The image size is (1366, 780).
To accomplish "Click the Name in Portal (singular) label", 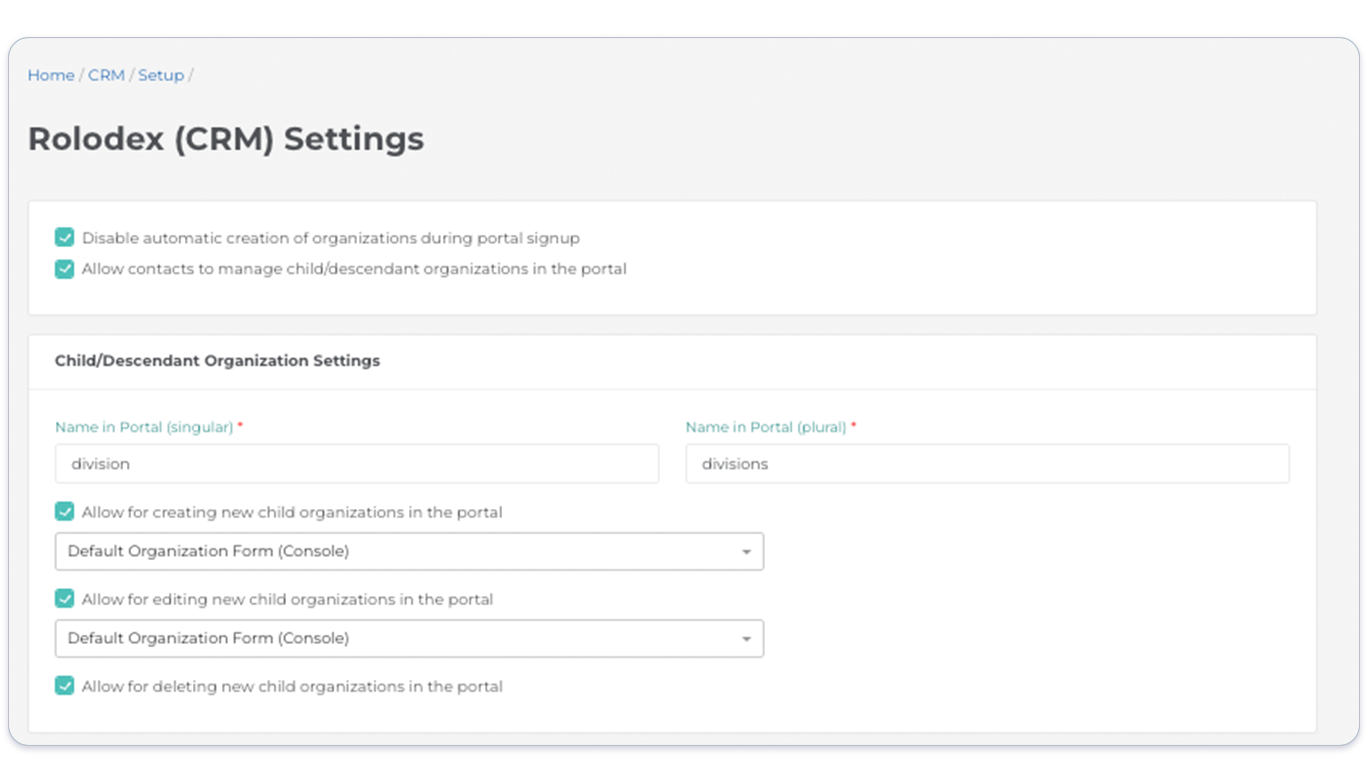I will (x=144, y=427).
